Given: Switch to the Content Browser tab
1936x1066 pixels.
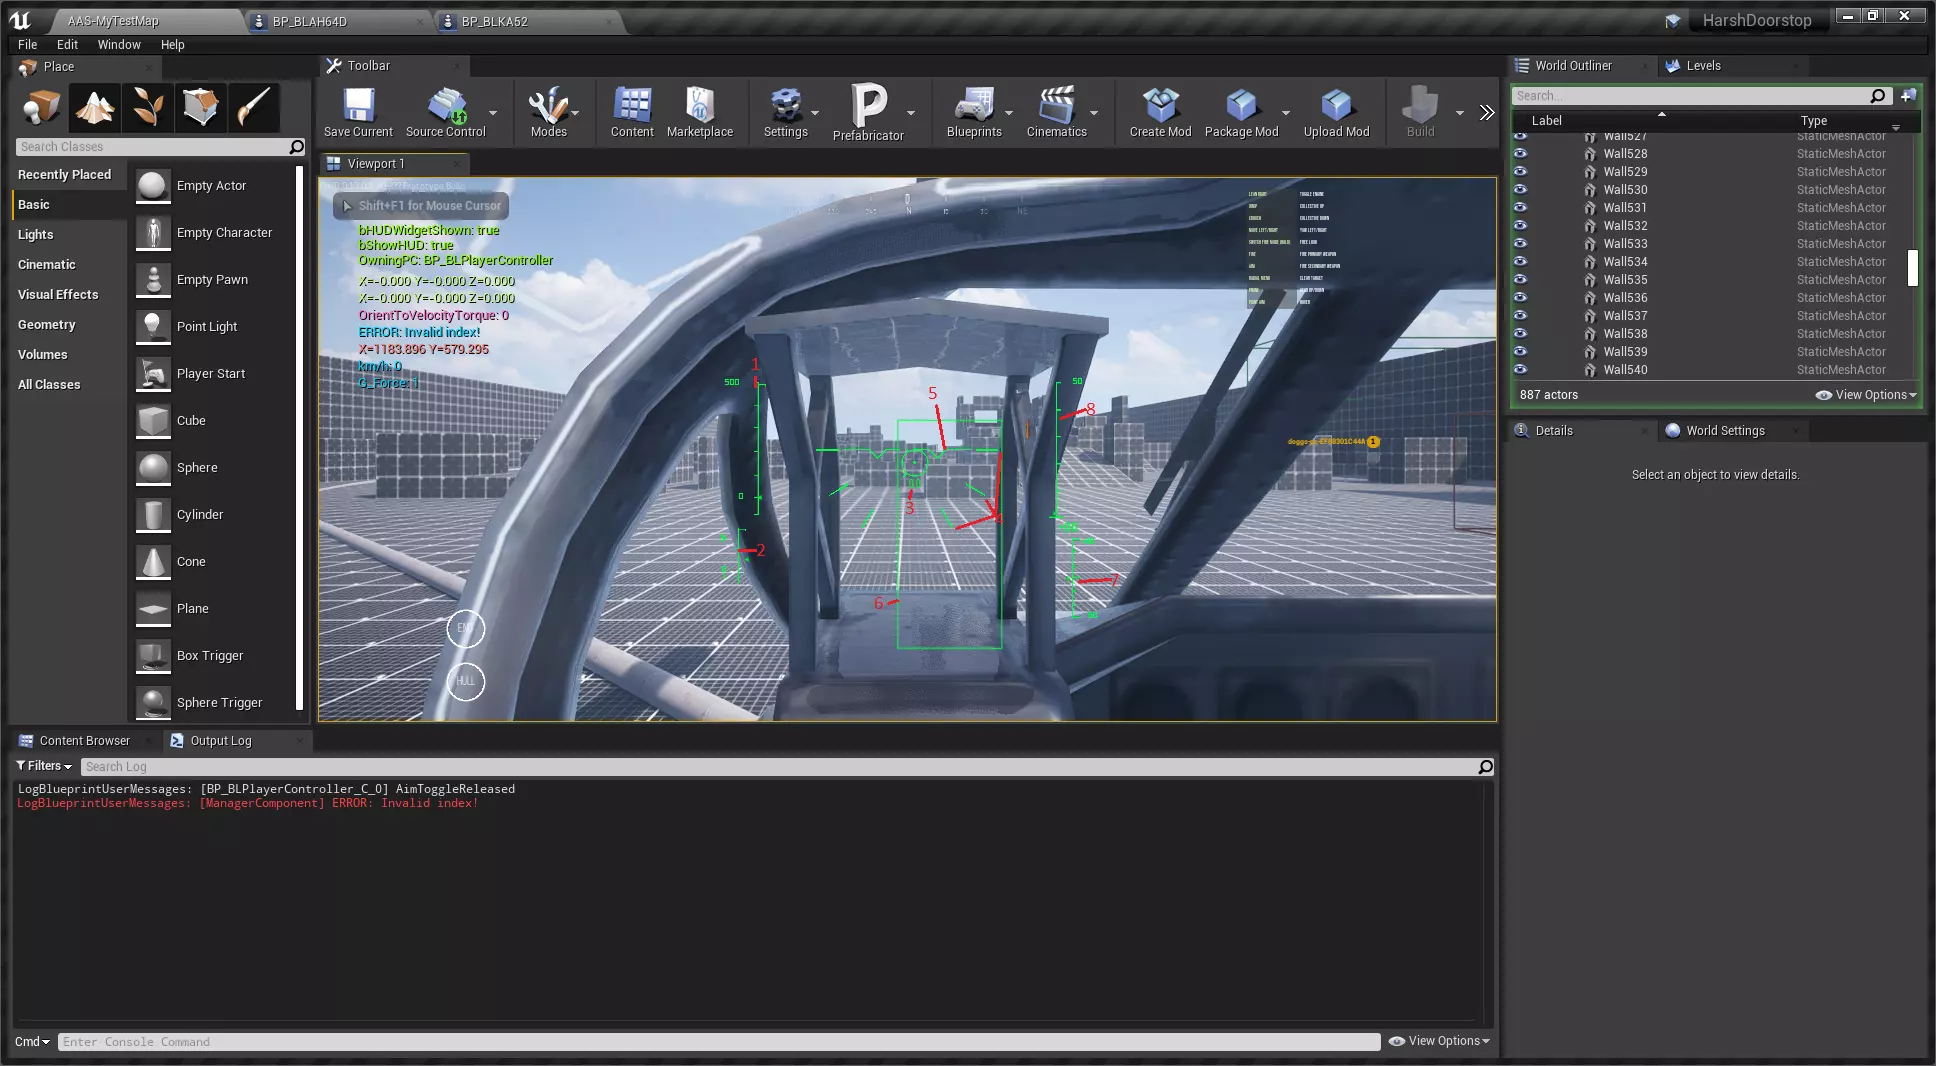Looking at the screenshot, I should (x=84, y=741).
